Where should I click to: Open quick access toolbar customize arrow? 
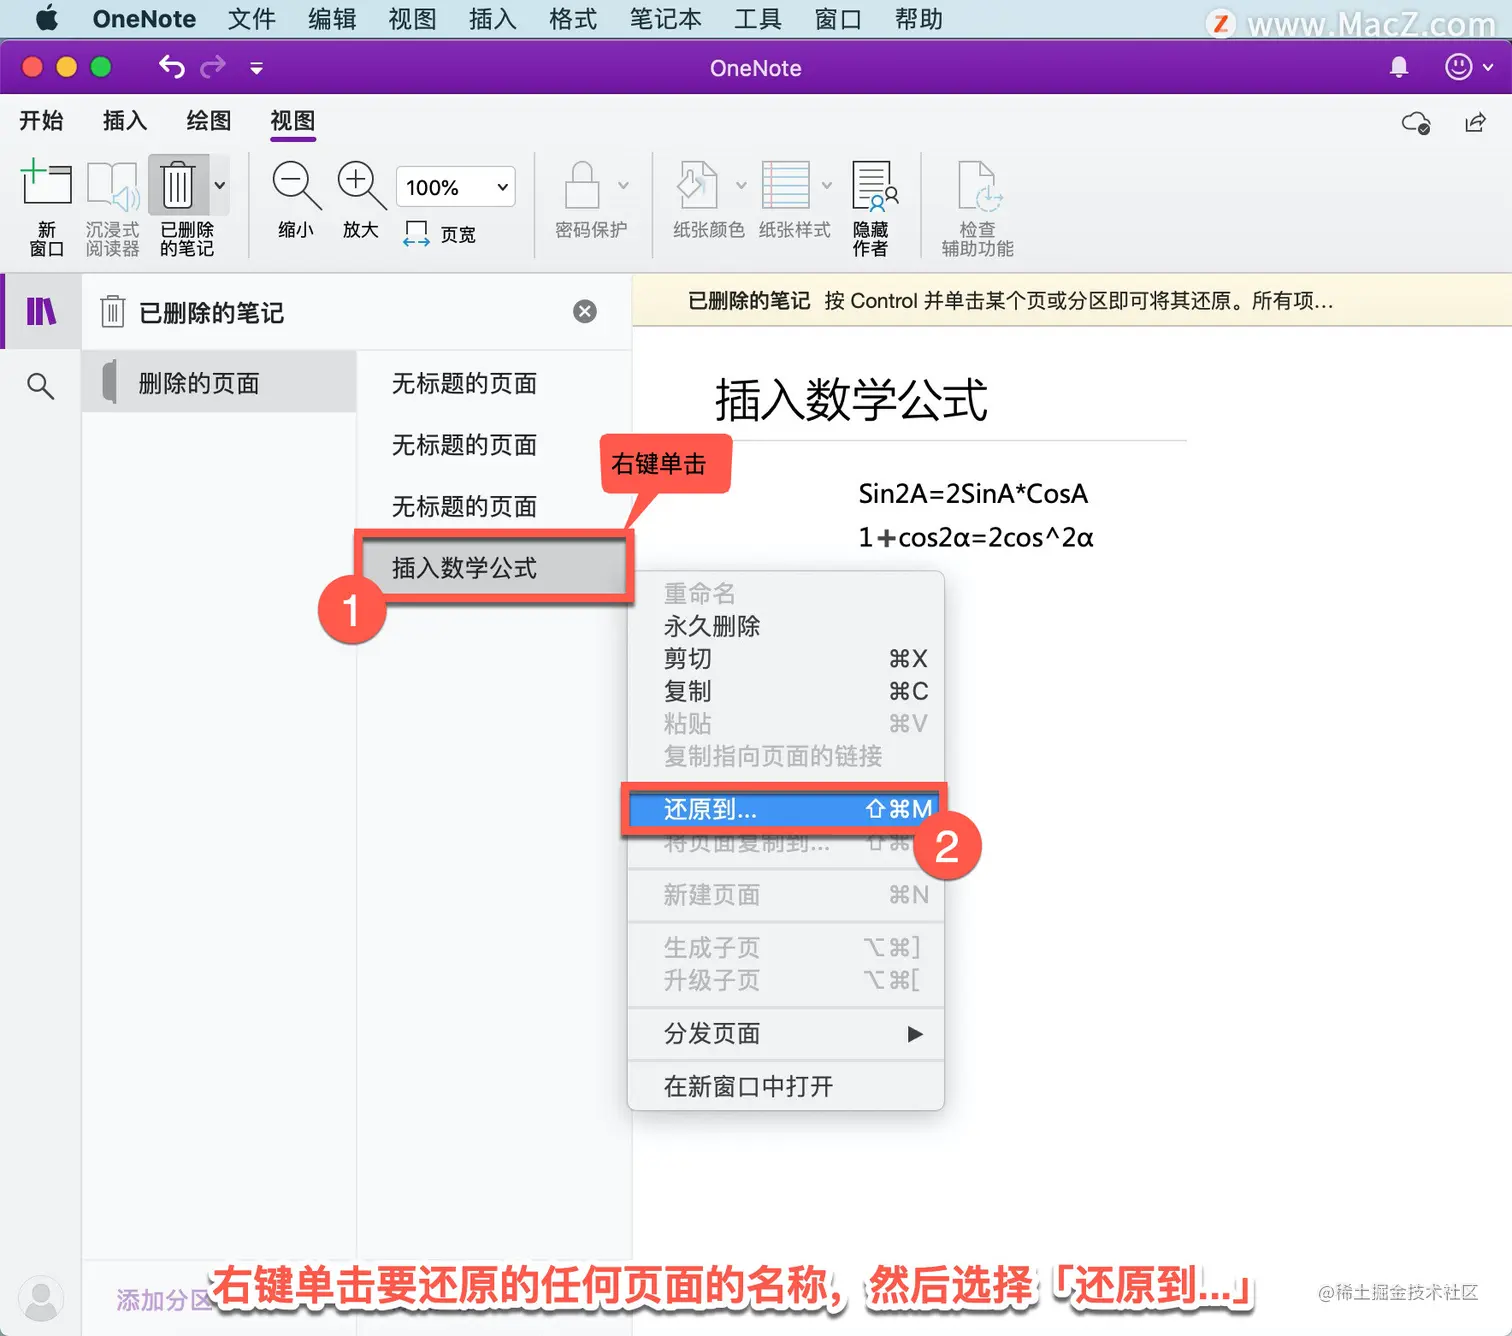256,68
